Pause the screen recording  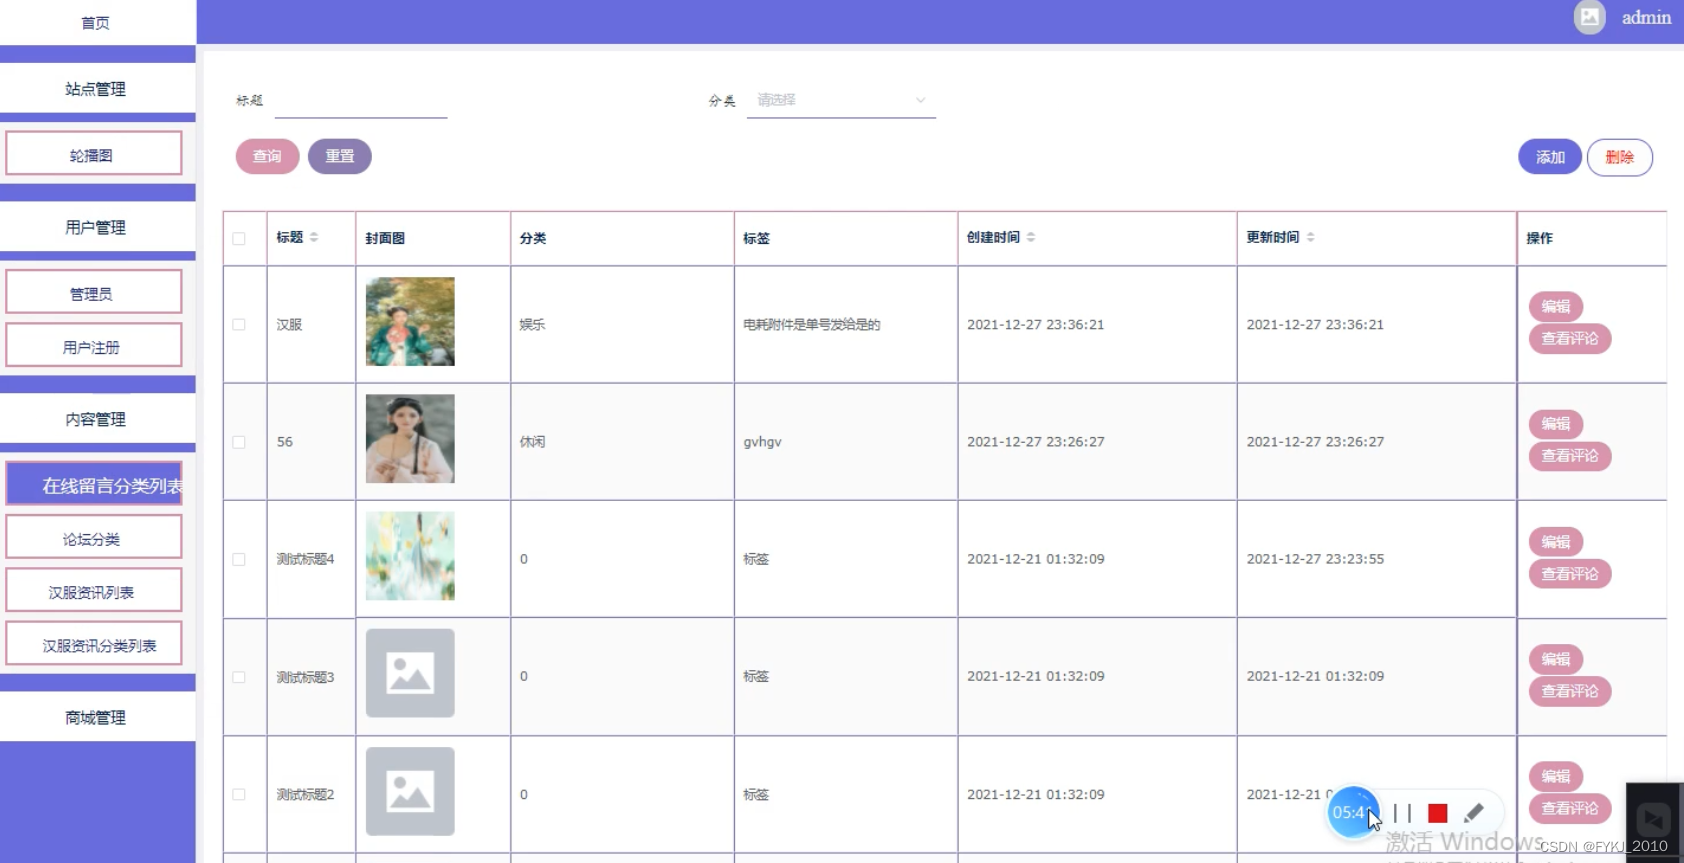(x=1402, y=813)
